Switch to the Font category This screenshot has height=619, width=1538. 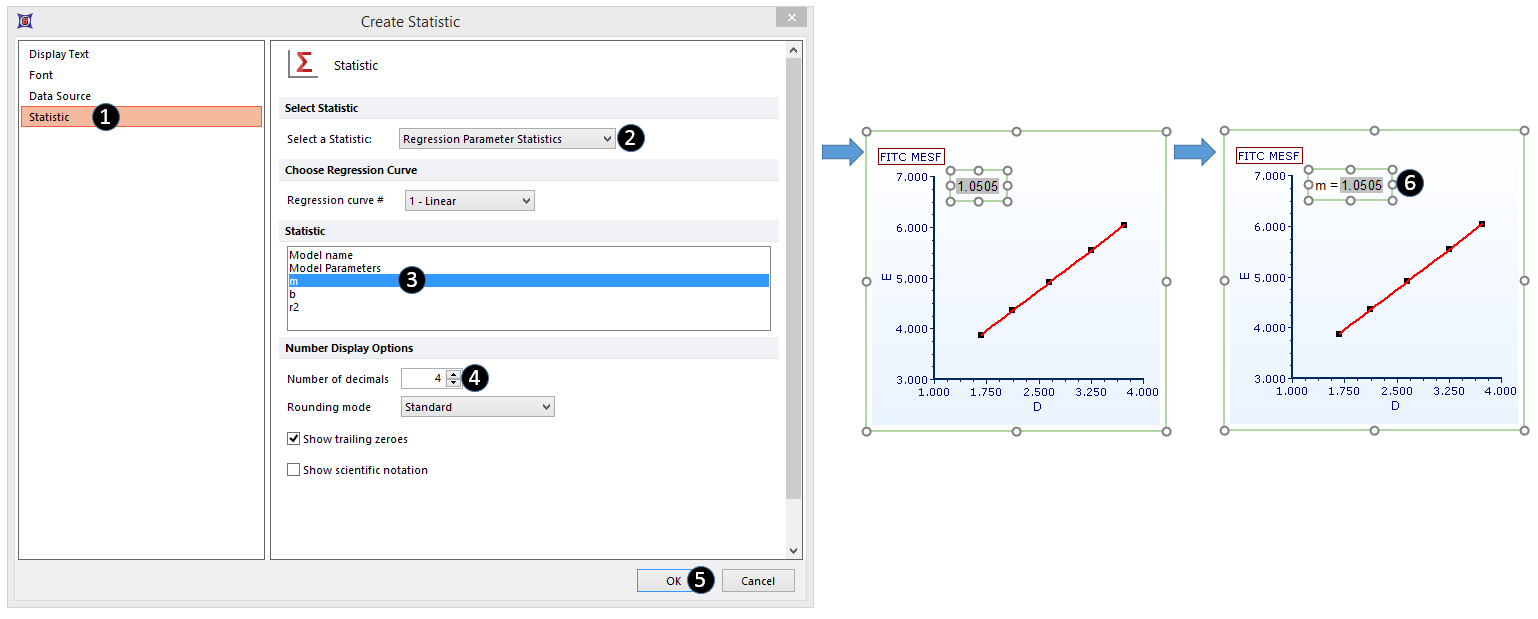tap(41, 75)
